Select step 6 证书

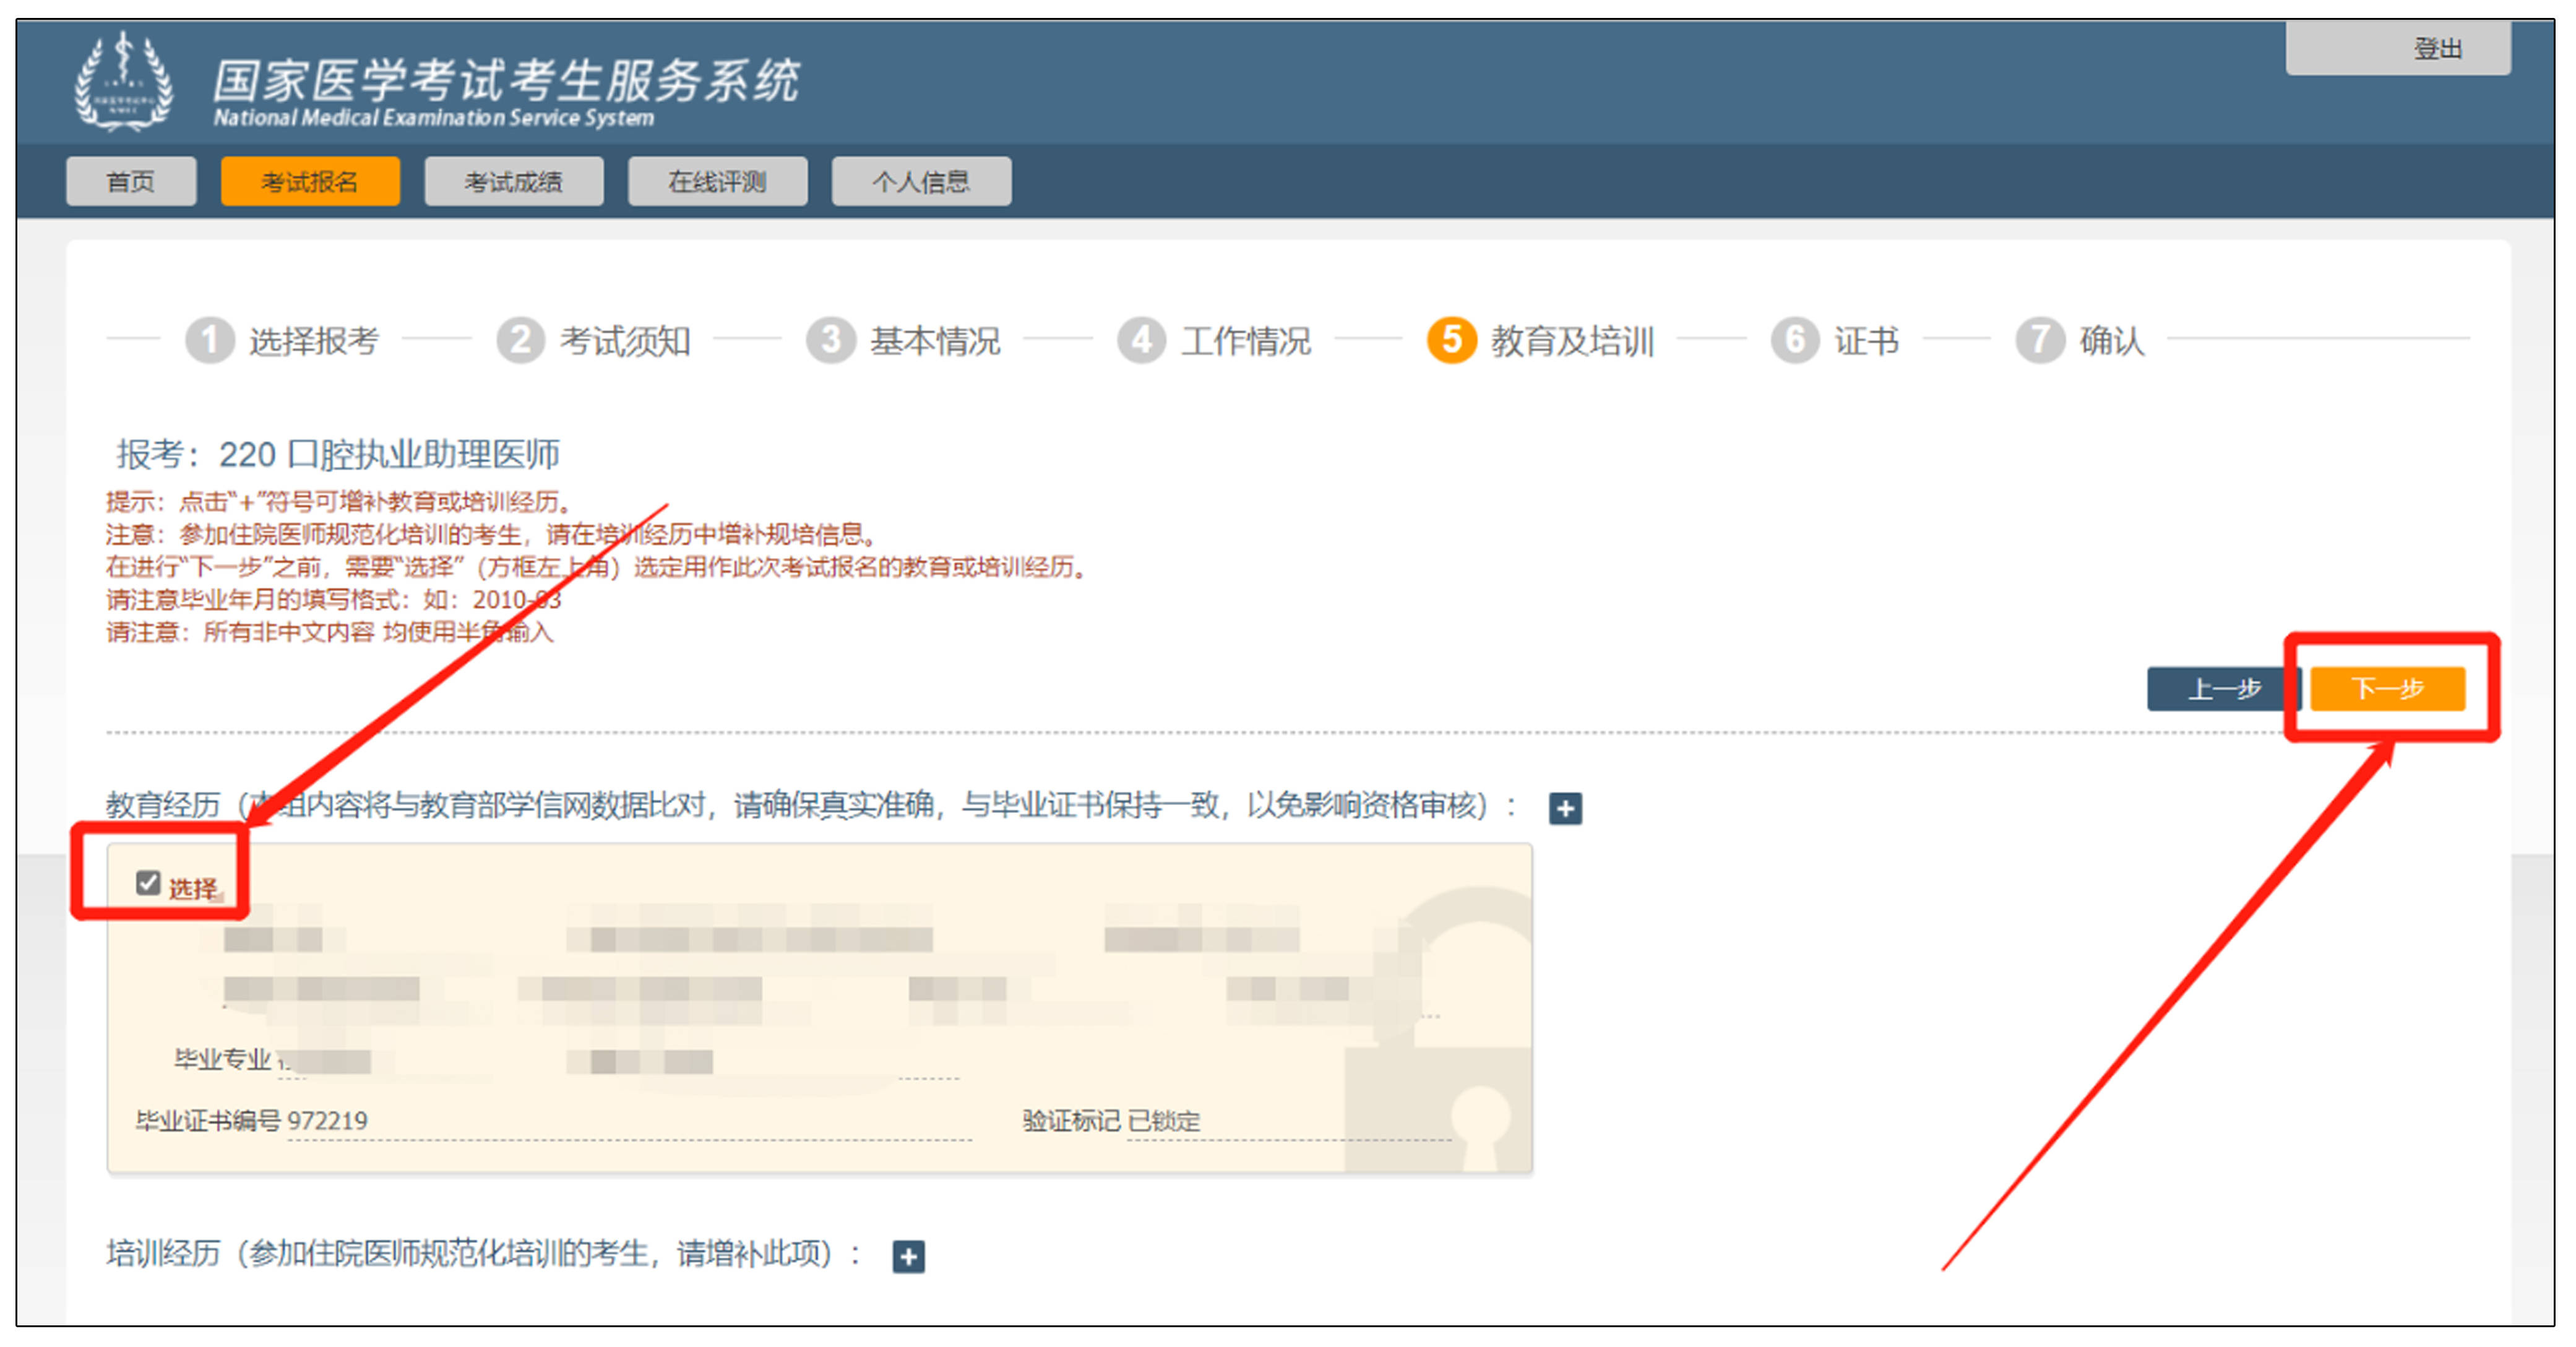(1835, 341)
